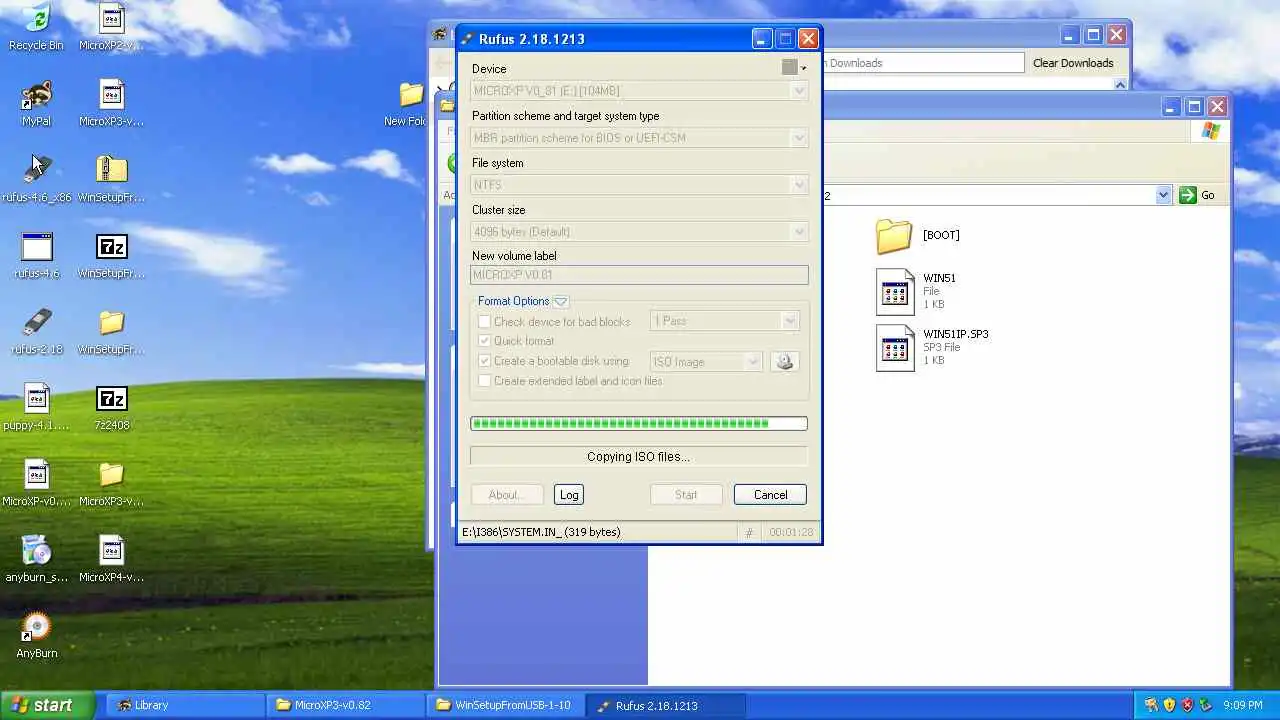Toggle the Quick format checkbox
1280x720 pixels.
[485, 341]
